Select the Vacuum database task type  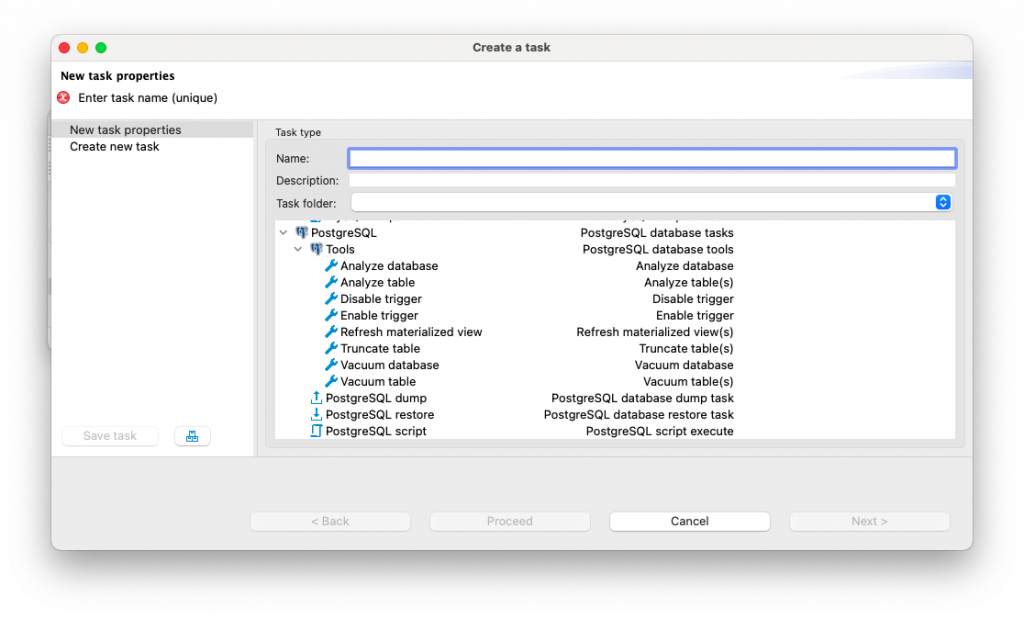[389, 365]
